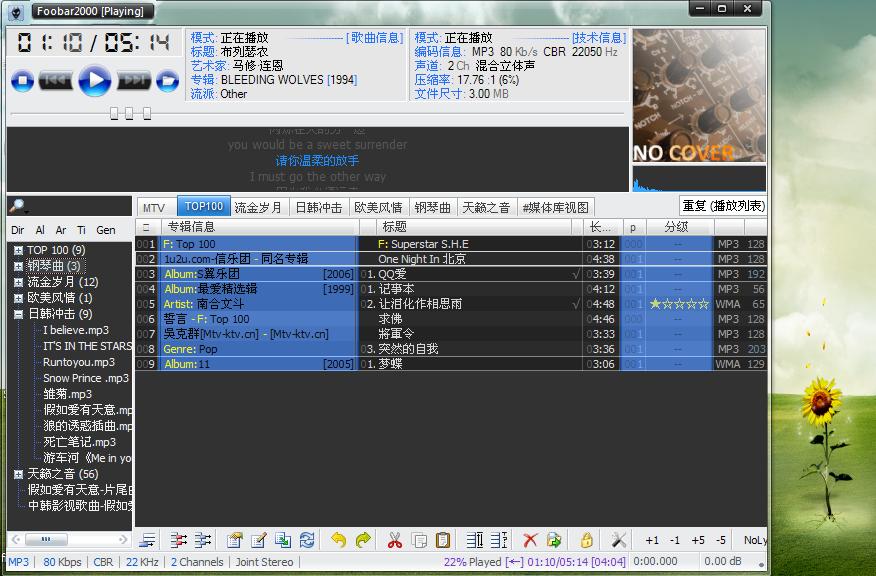The height and width of the screenshot is (576, 876).
Task: Expand the 流金岁月 (12) tree node
Action: point(18,282)
